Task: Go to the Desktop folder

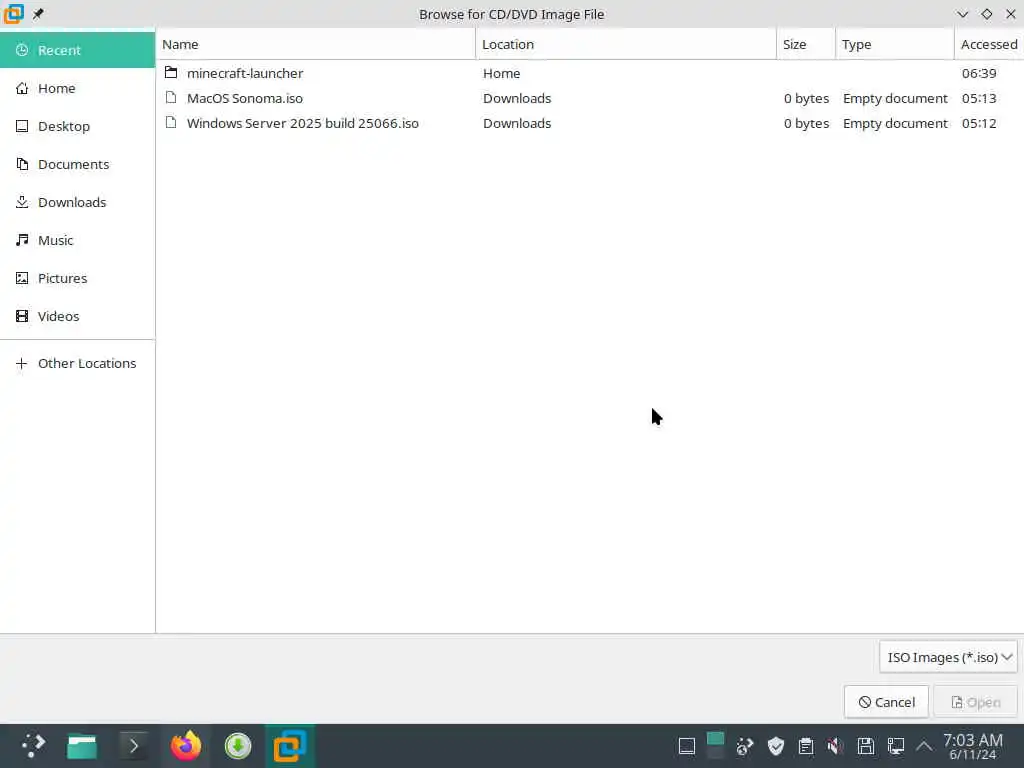Action: pyautogui.click(x=77, y=126)
